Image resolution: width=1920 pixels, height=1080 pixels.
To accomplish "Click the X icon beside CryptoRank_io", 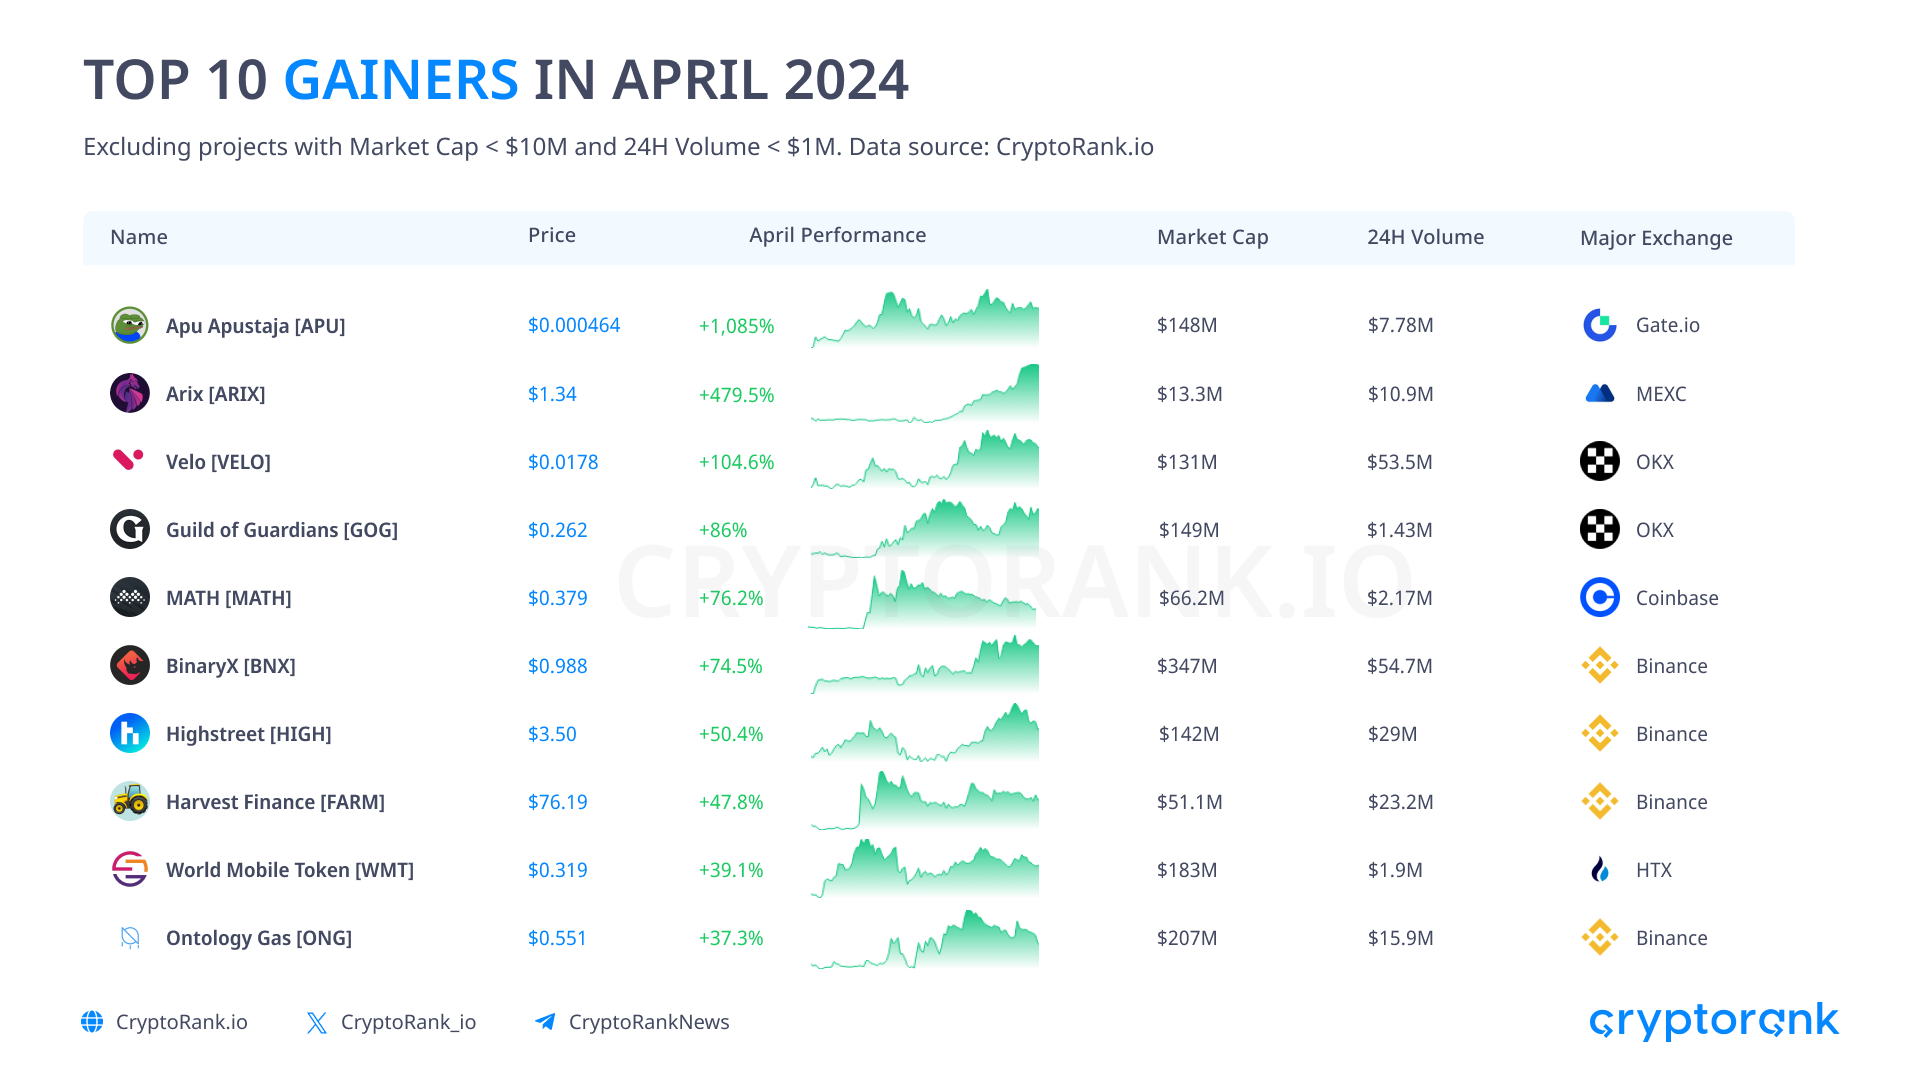I will pyautogui.click(x=317, y=1022).
